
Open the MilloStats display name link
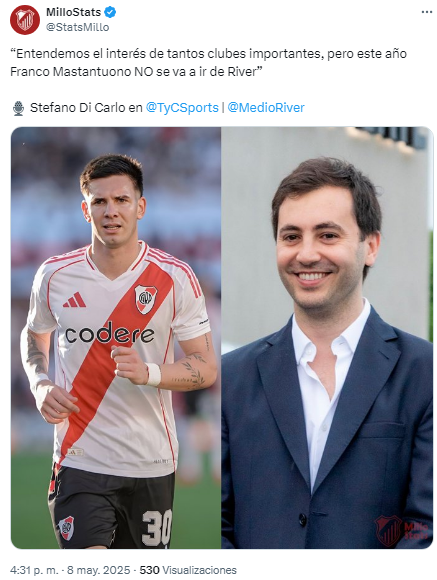click(x=73, y=12)
